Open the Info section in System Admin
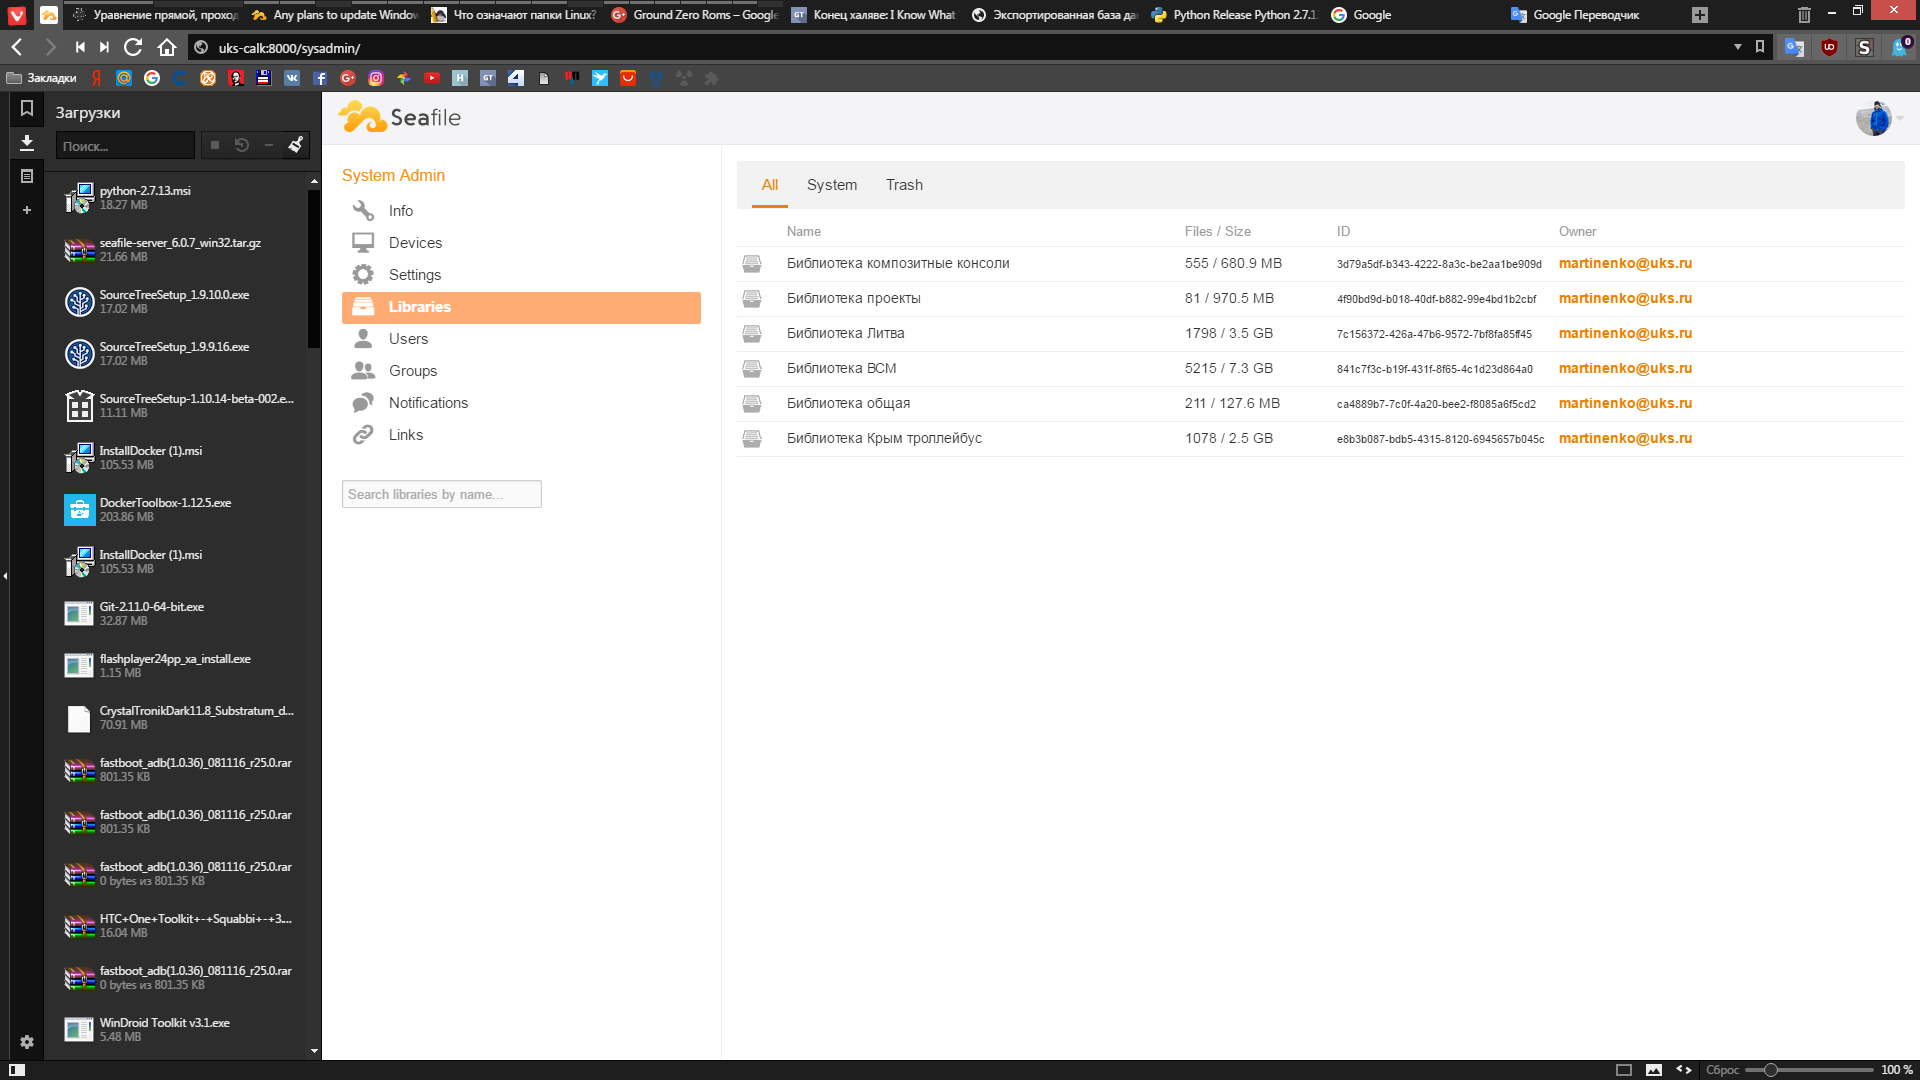 [401, 210]
